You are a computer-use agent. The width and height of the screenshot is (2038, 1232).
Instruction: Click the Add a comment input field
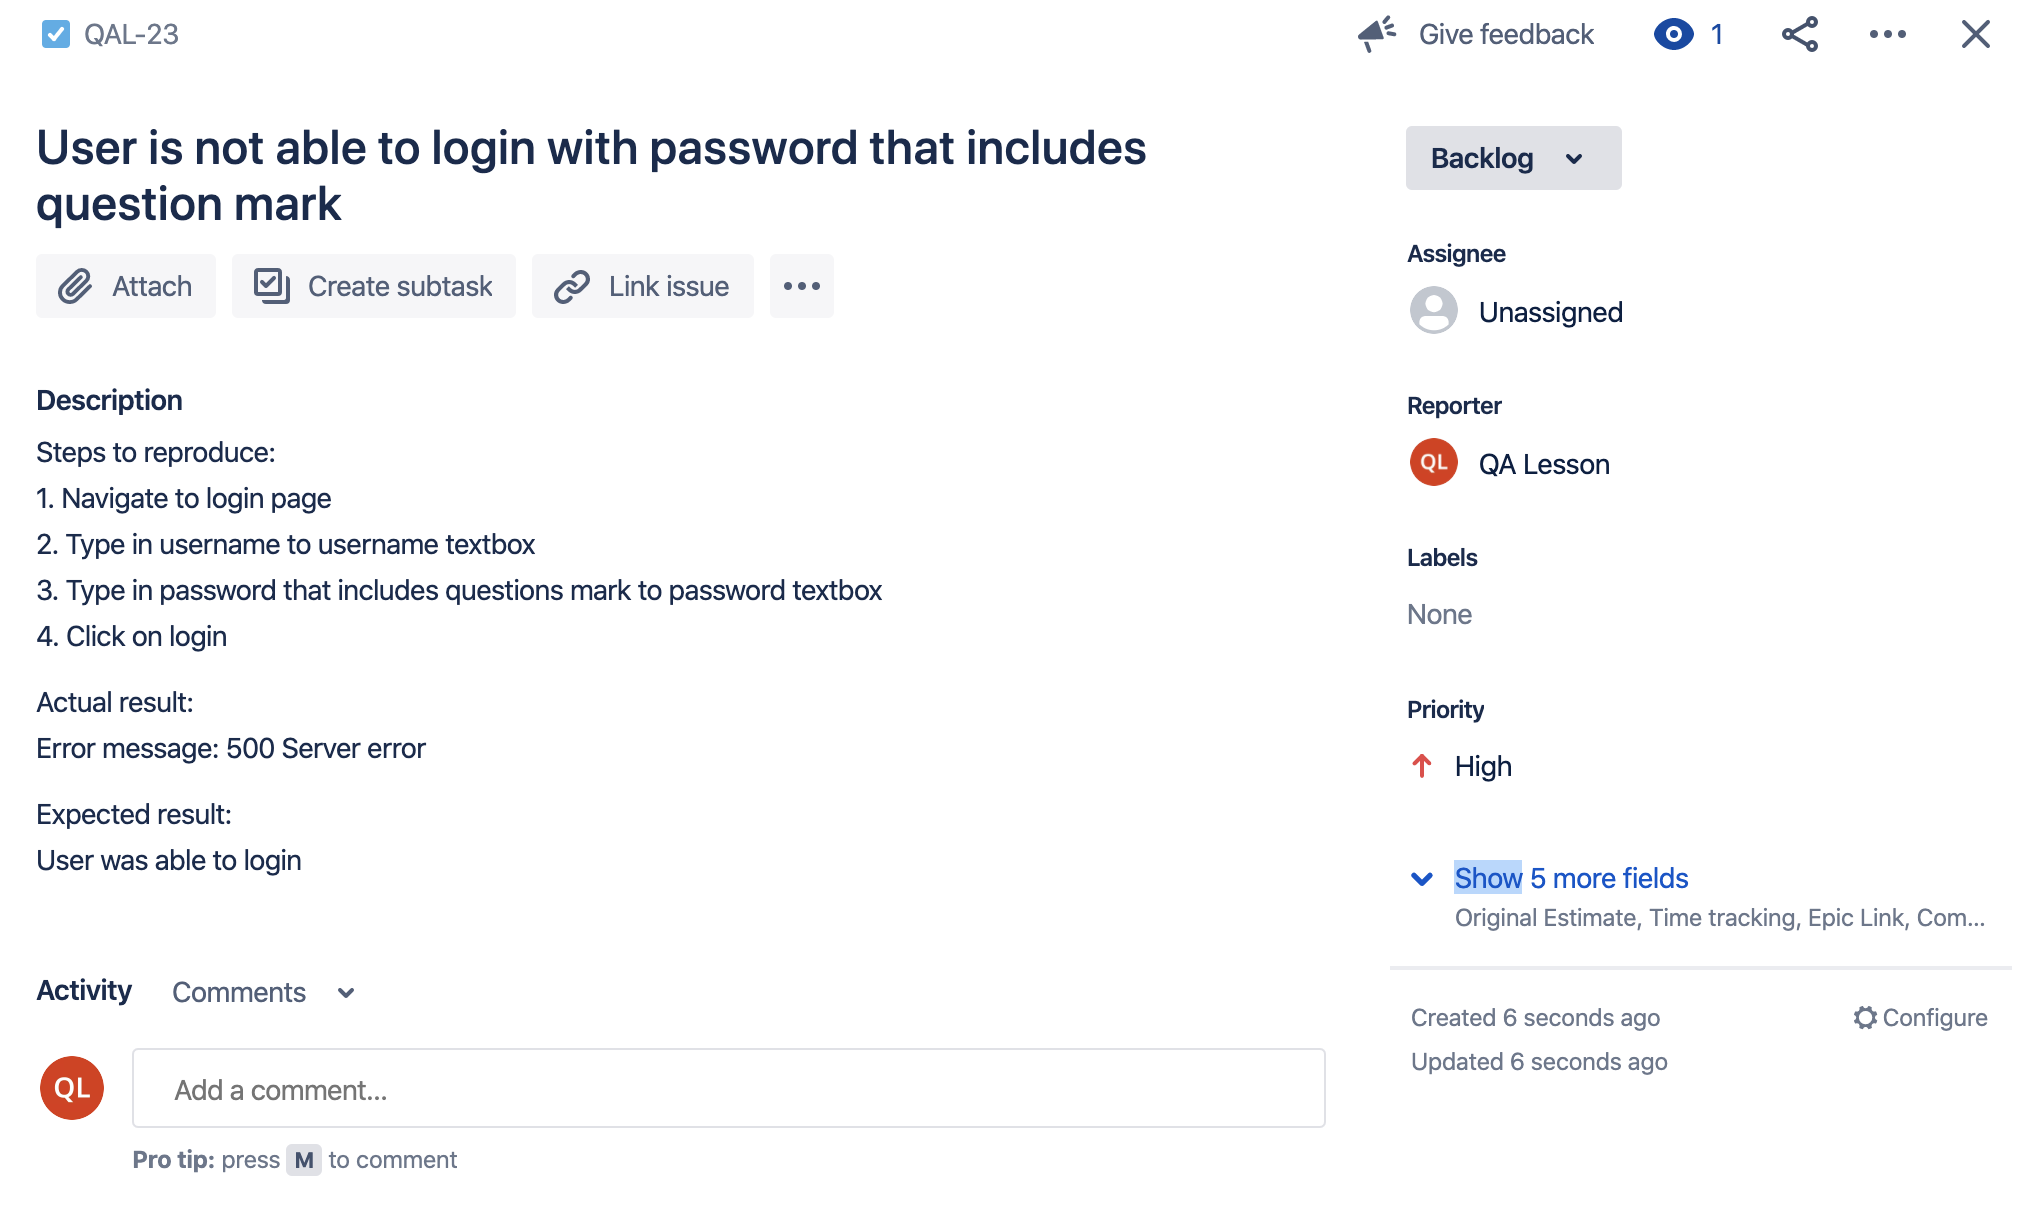[x=729, y=1088]
